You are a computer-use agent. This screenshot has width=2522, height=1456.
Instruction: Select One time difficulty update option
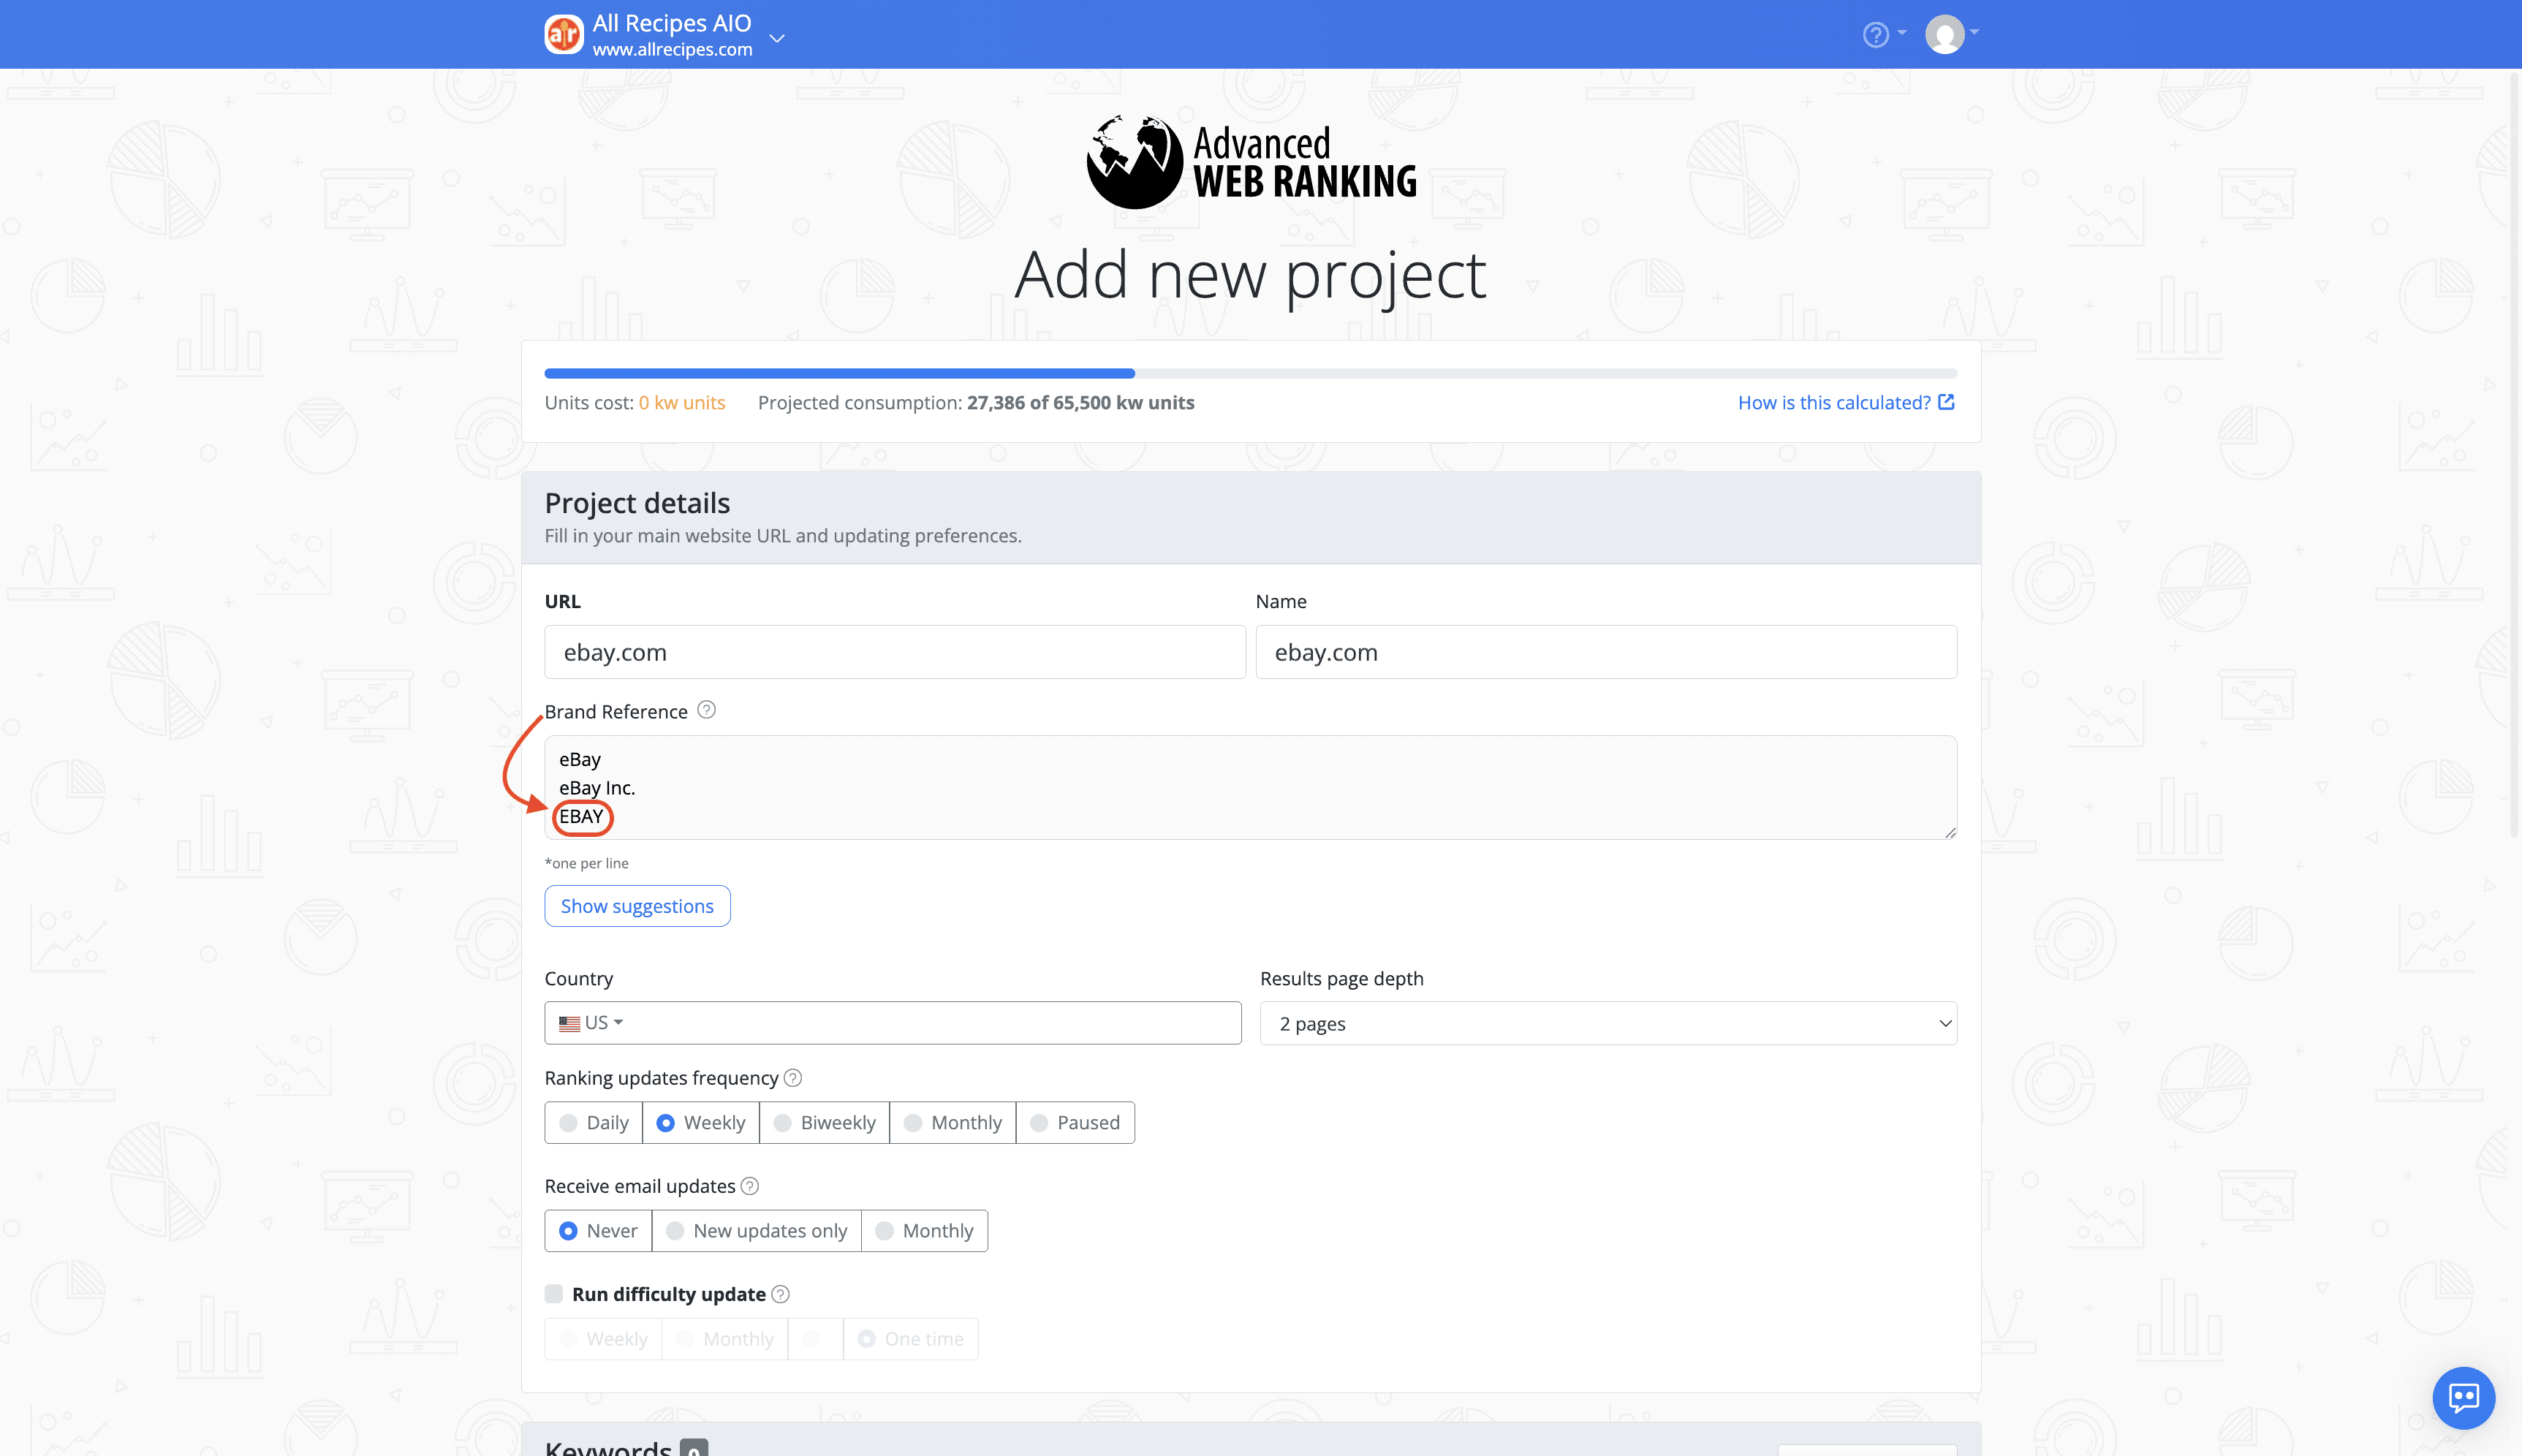[911, 1339]
